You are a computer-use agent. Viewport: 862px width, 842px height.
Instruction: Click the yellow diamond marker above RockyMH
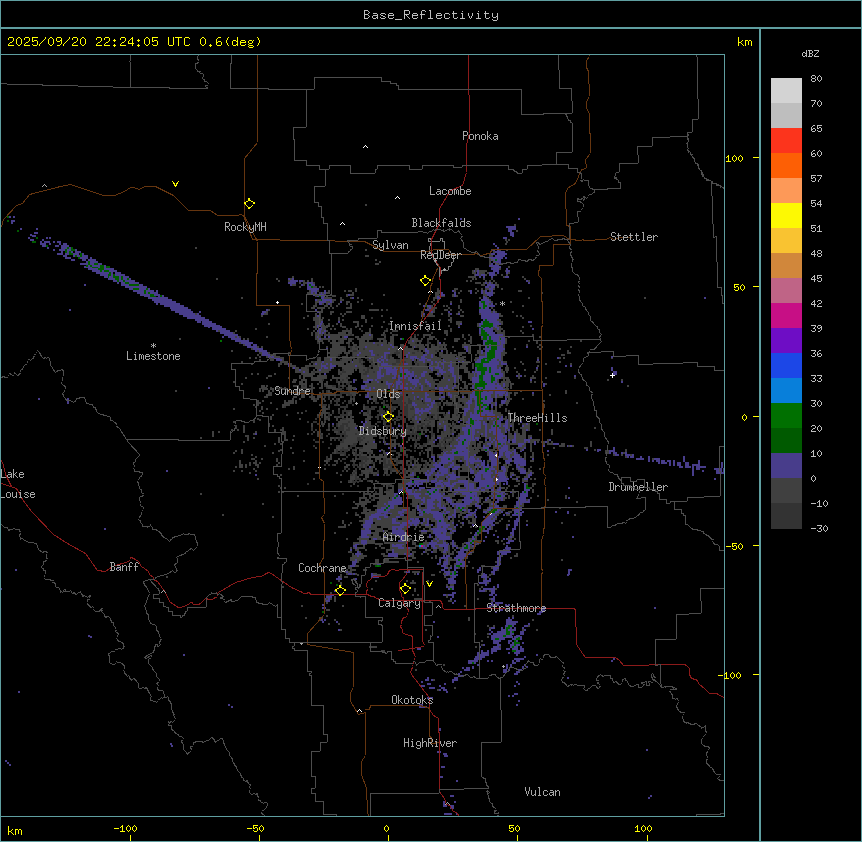[249, 203]
